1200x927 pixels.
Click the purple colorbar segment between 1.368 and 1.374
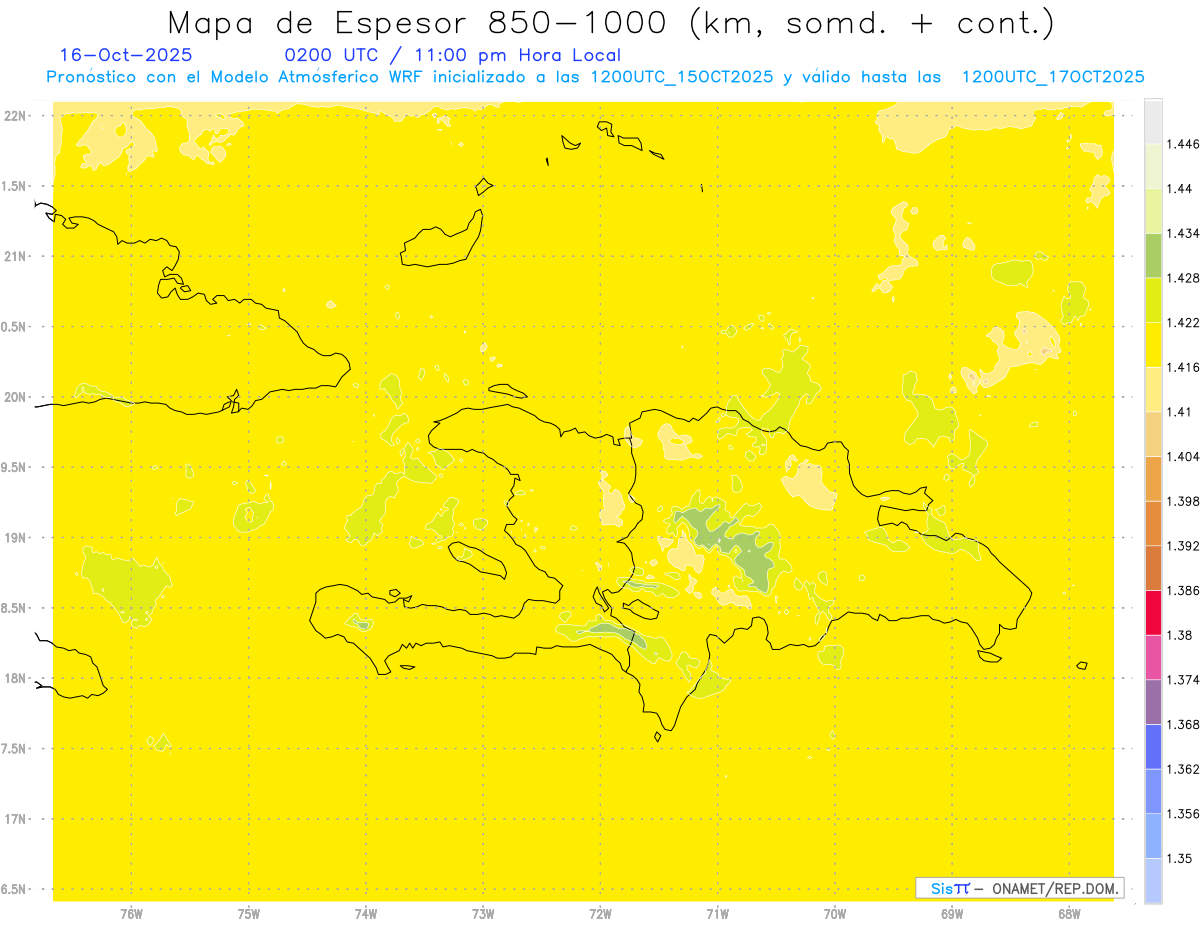tap(1153, 702)
